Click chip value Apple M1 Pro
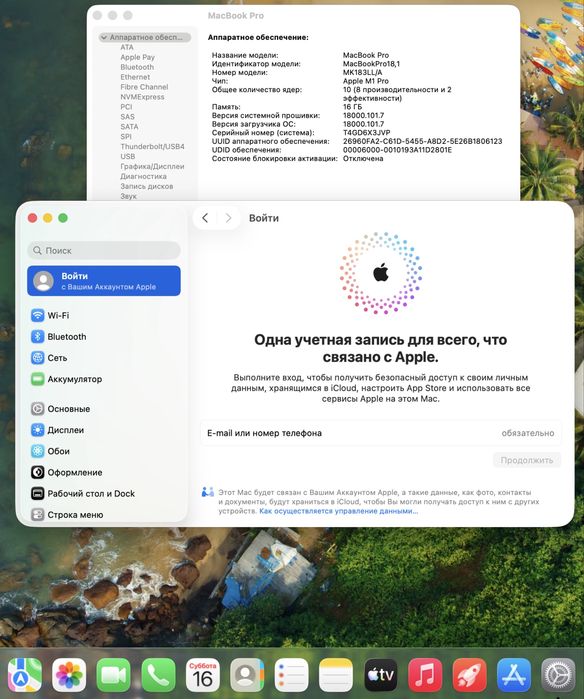This screenshot has height=699, width=584. click(366, 81)
